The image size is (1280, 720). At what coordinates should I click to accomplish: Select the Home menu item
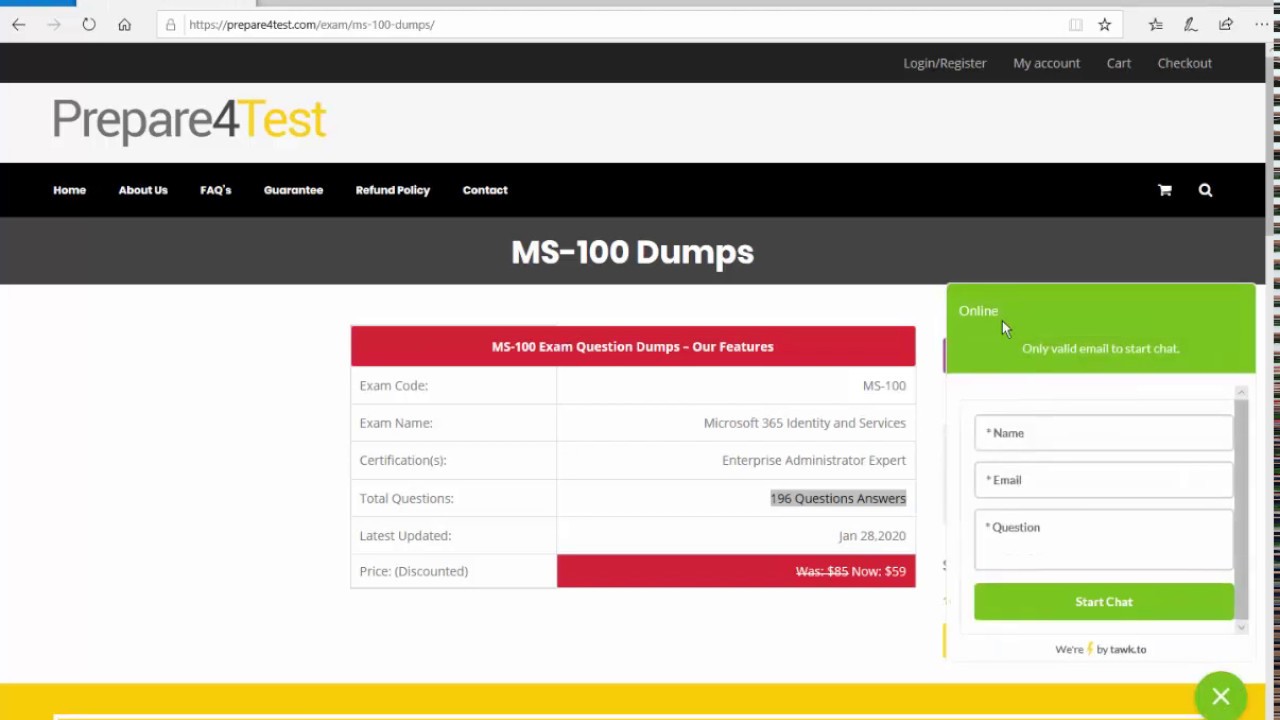point(70,190)
